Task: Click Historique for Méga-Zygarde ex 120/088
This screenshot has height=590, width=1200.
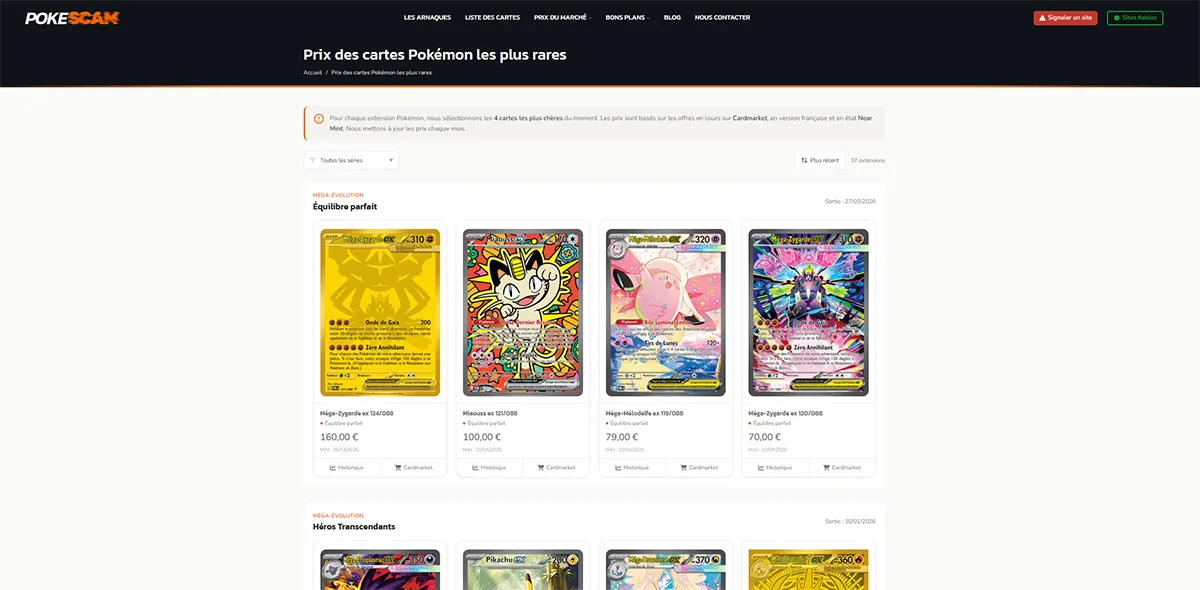Action: click(x=775, y=467)
